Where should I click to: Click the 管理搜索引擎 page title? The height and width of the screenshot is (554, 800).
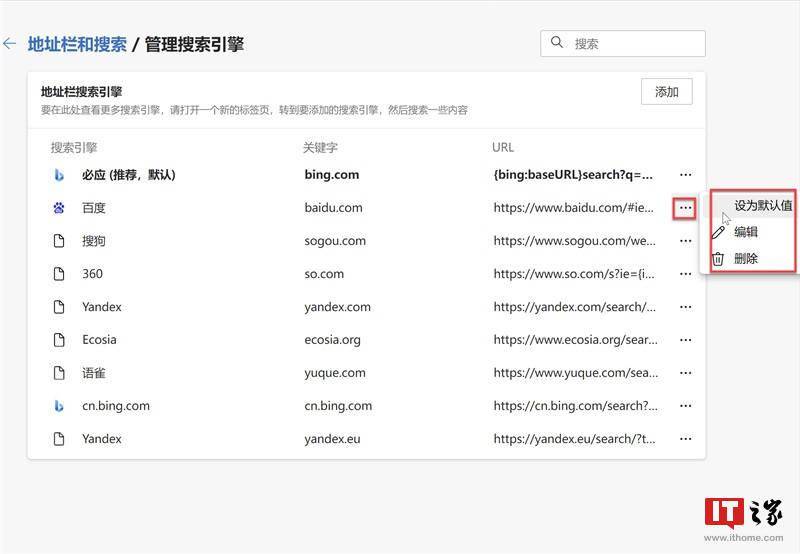[194, 44]
